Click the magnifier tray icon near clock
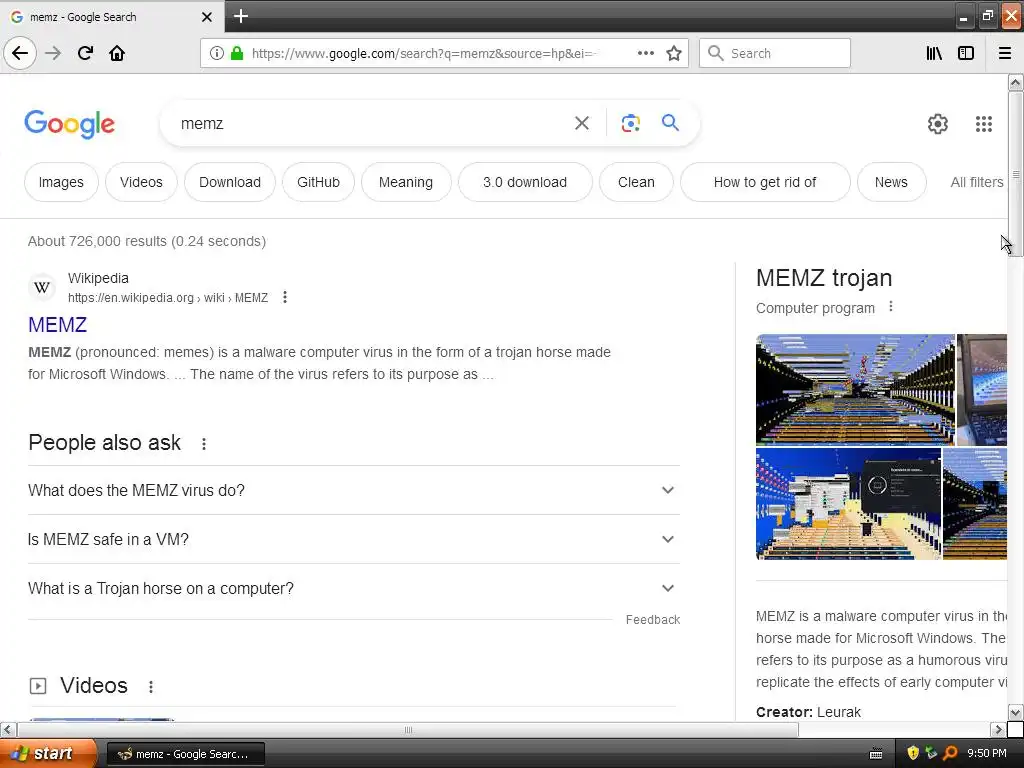1024x768 pixels. (950, 753)
